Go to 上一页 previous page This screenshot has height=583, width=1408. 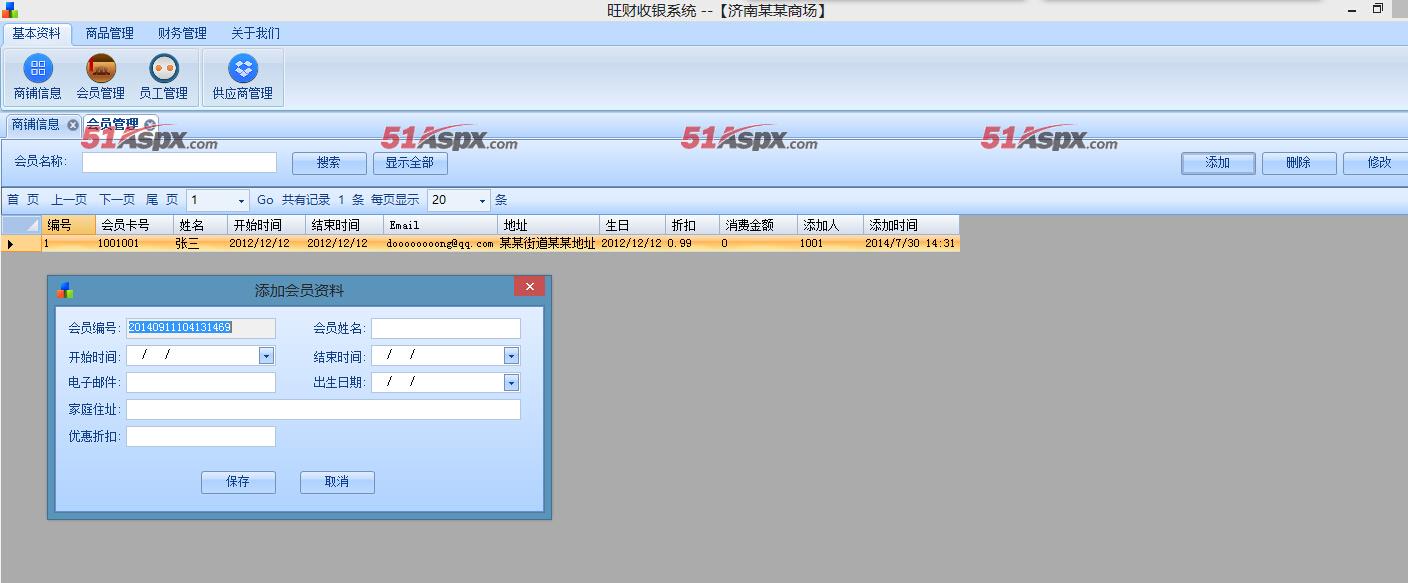click(69, 200)
